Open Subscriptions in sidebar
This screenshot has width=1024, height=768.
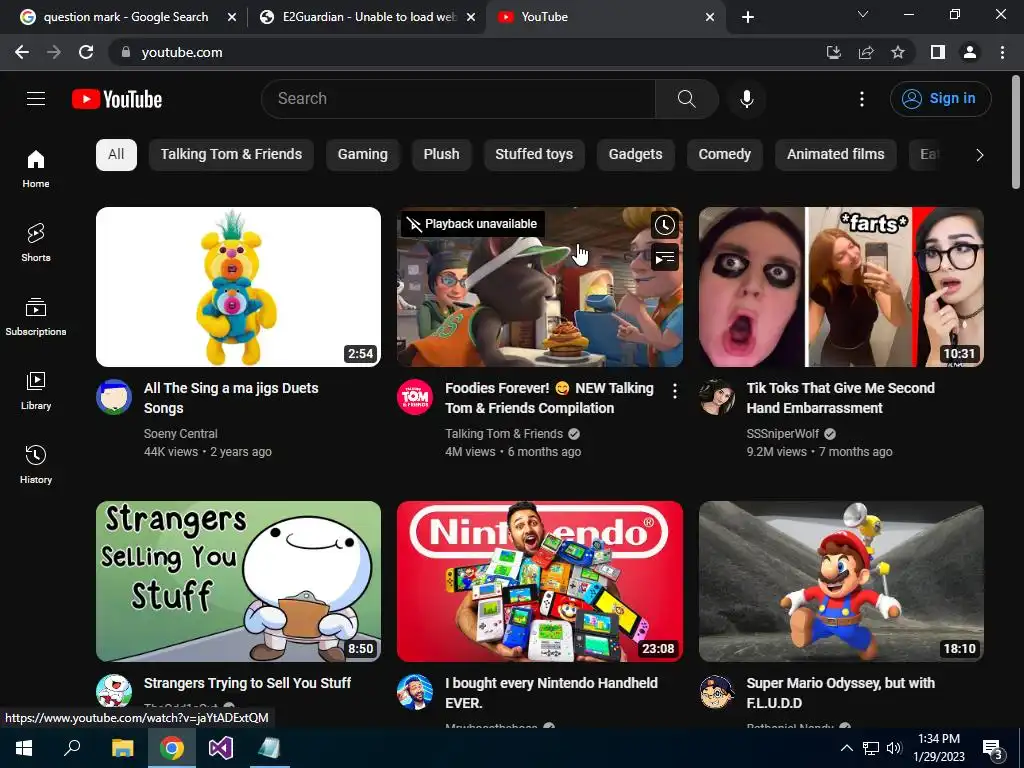click(x=36, y=316)
